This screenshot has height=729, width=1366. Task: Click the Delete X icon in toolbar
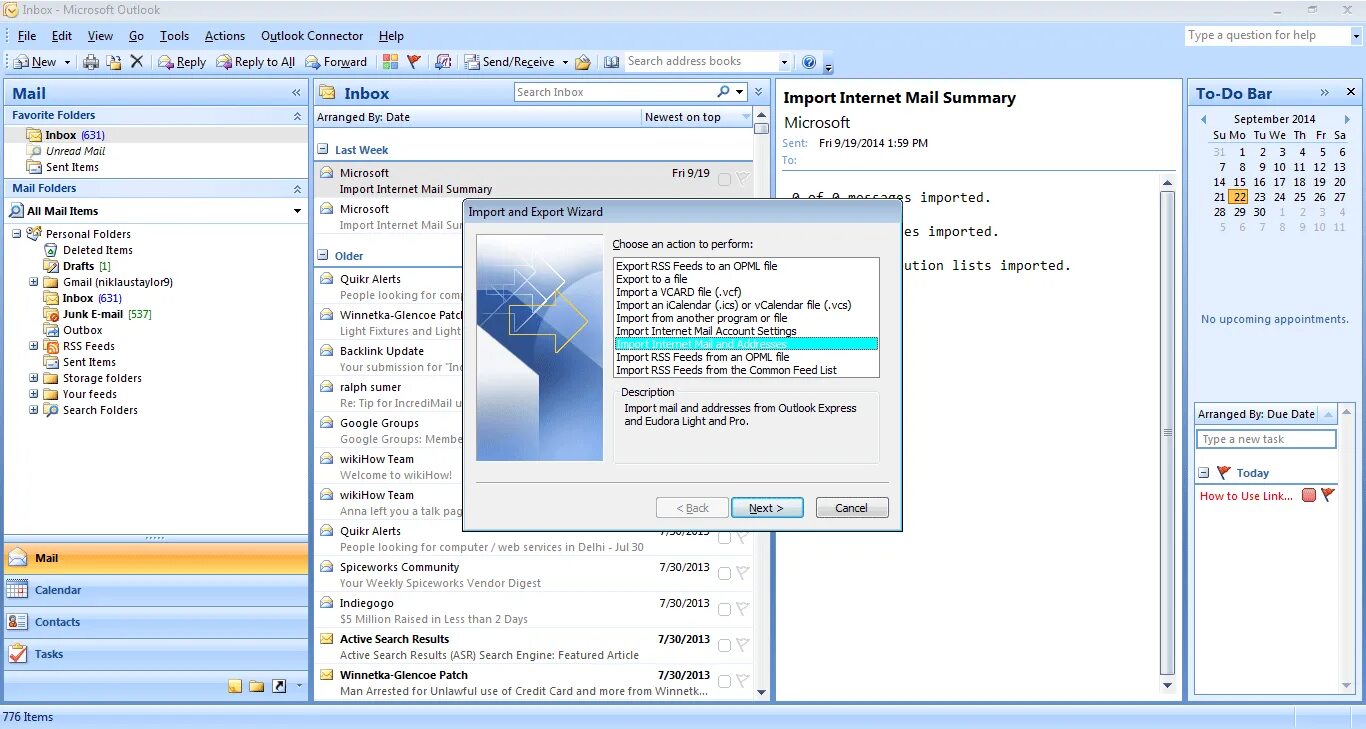point(137,61)
